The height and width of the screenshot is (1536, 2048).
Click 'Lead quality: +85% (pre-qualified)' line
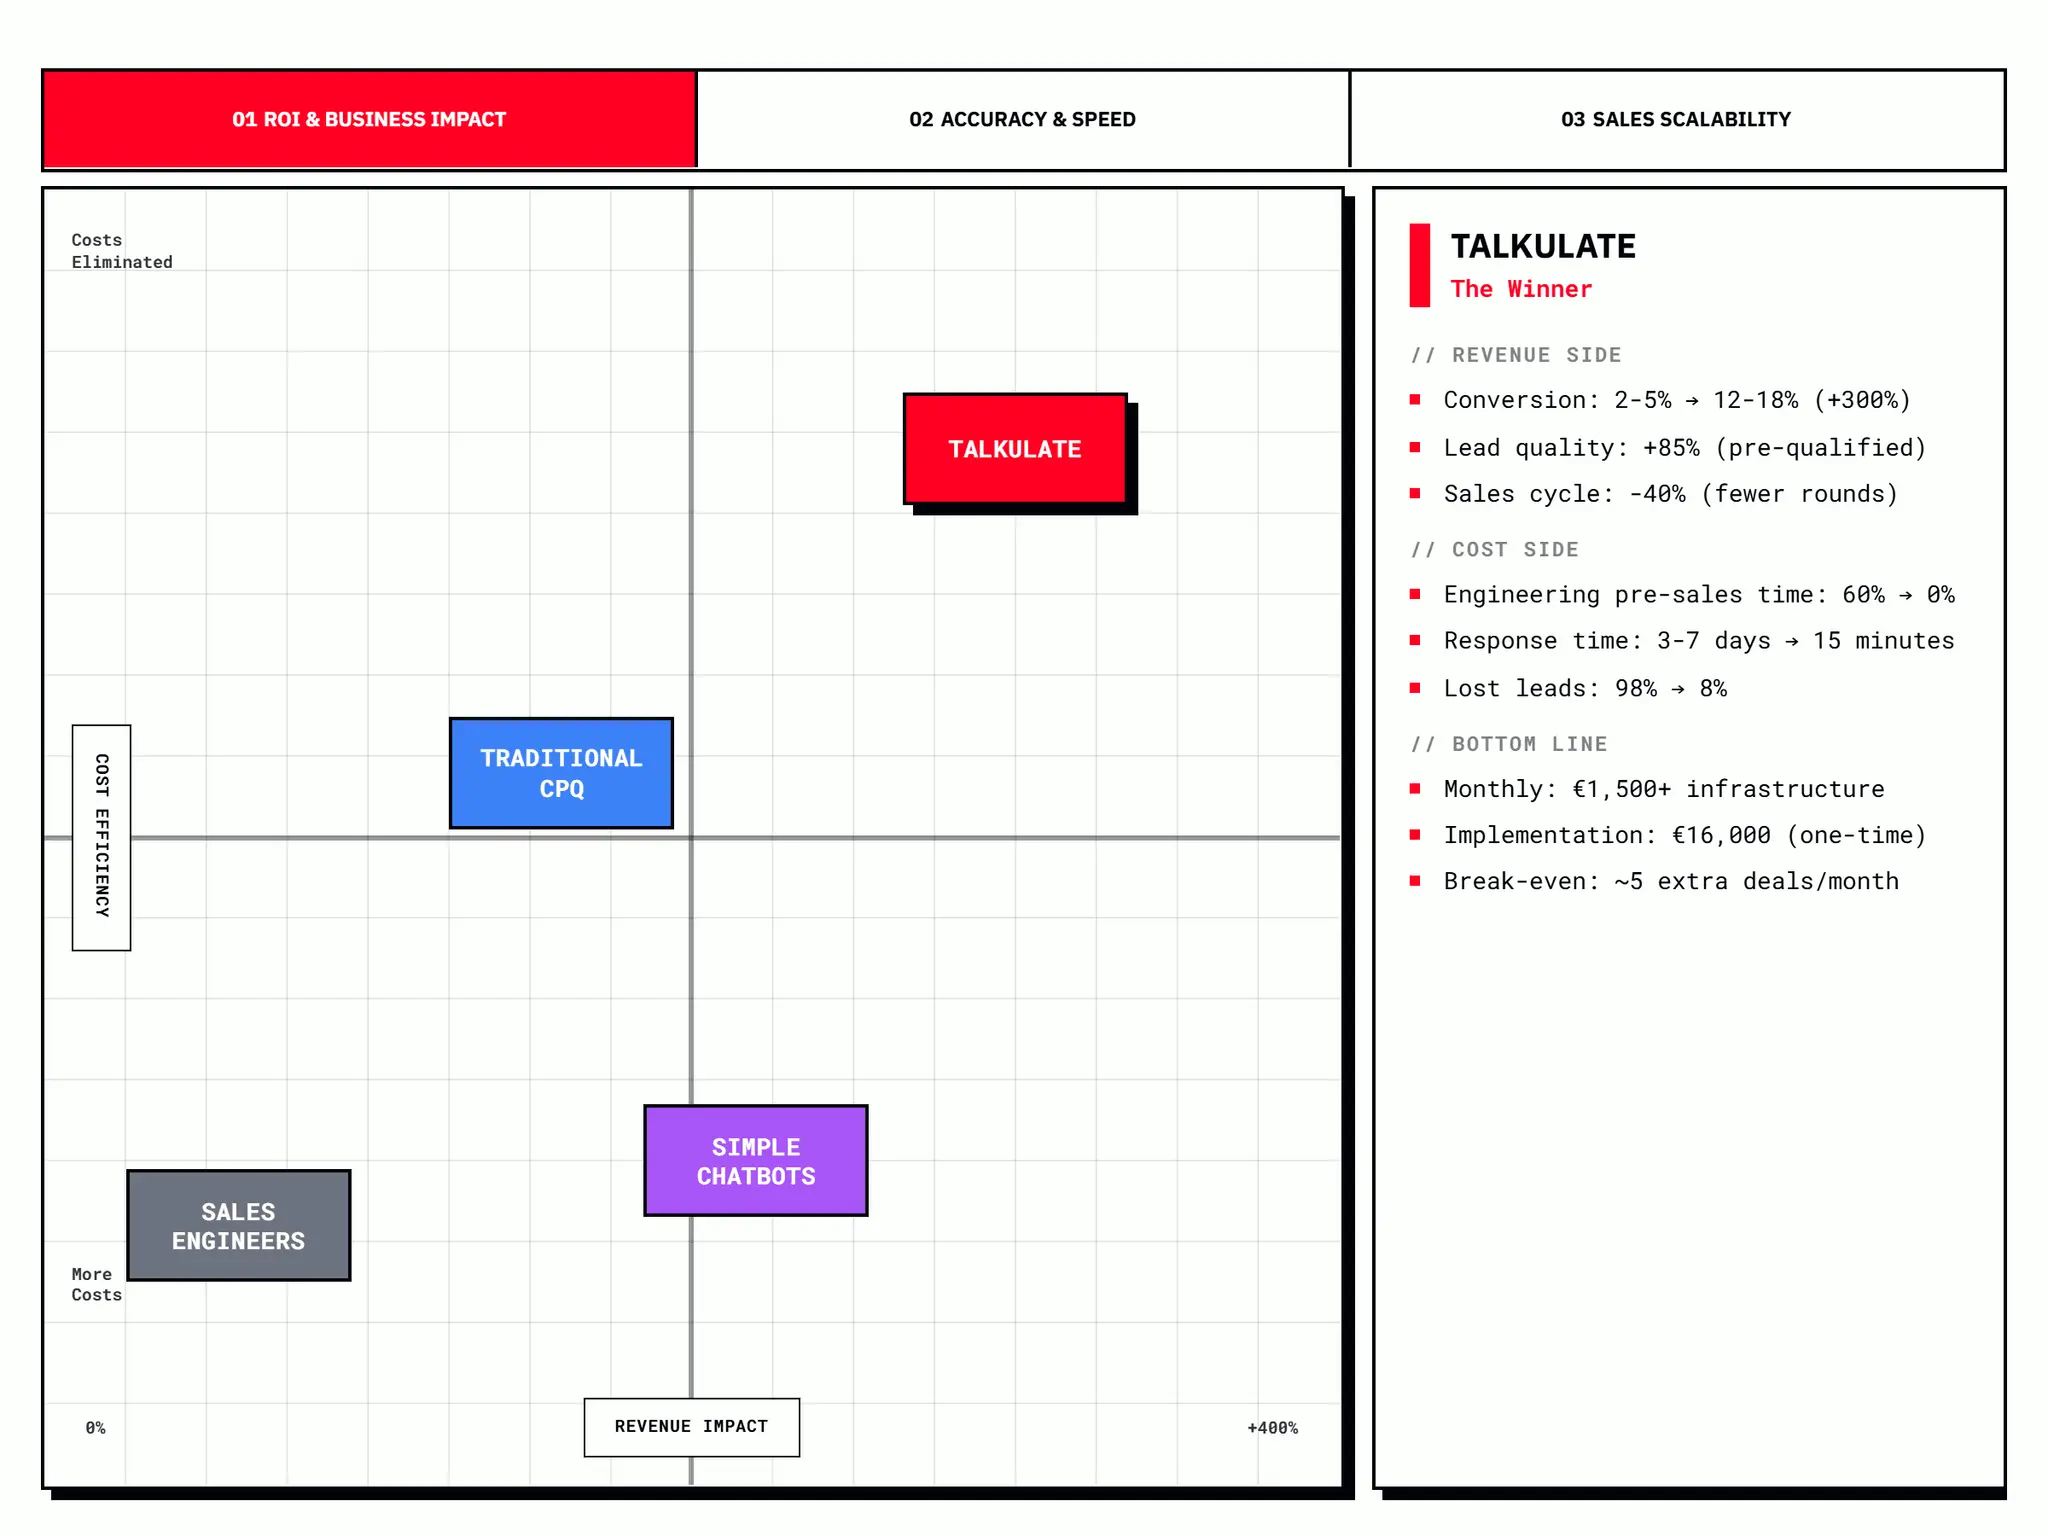1685,447
